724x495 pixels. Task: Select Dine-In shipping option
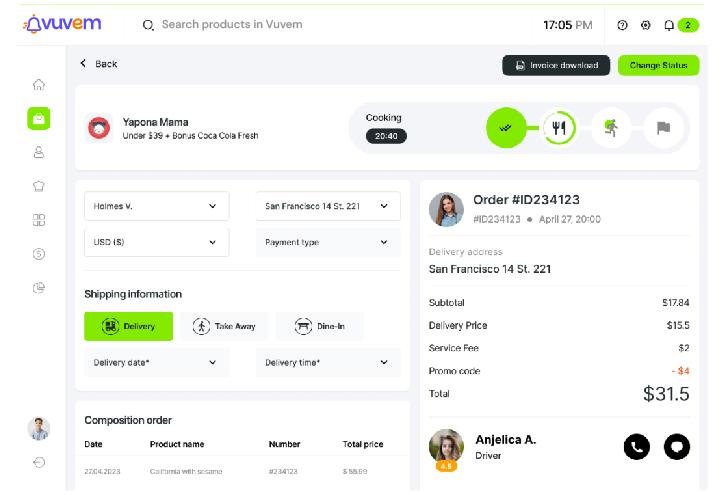pos(320,326)
